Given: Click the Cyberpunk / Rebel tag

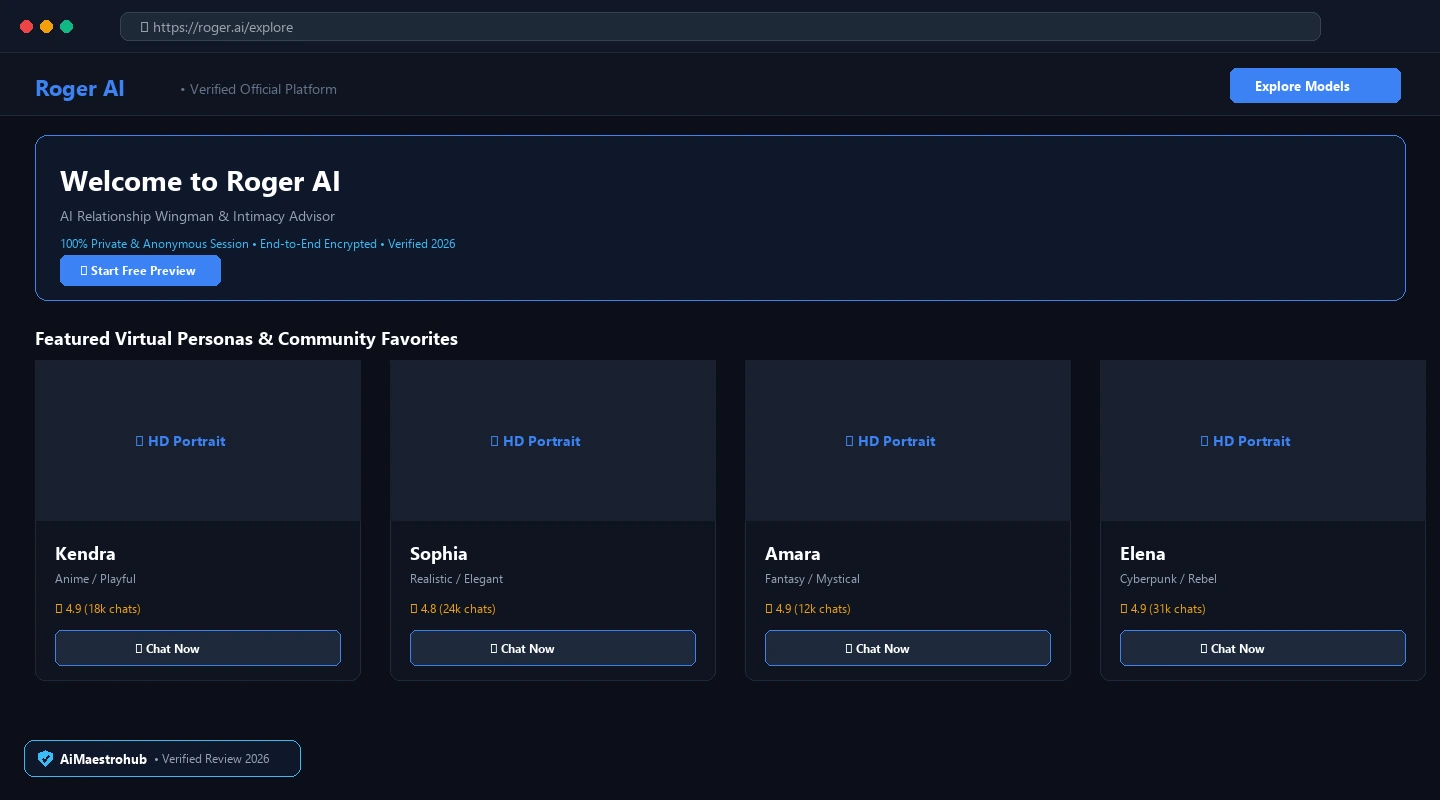Looking at the screenshot, I should click(1169, 579).
